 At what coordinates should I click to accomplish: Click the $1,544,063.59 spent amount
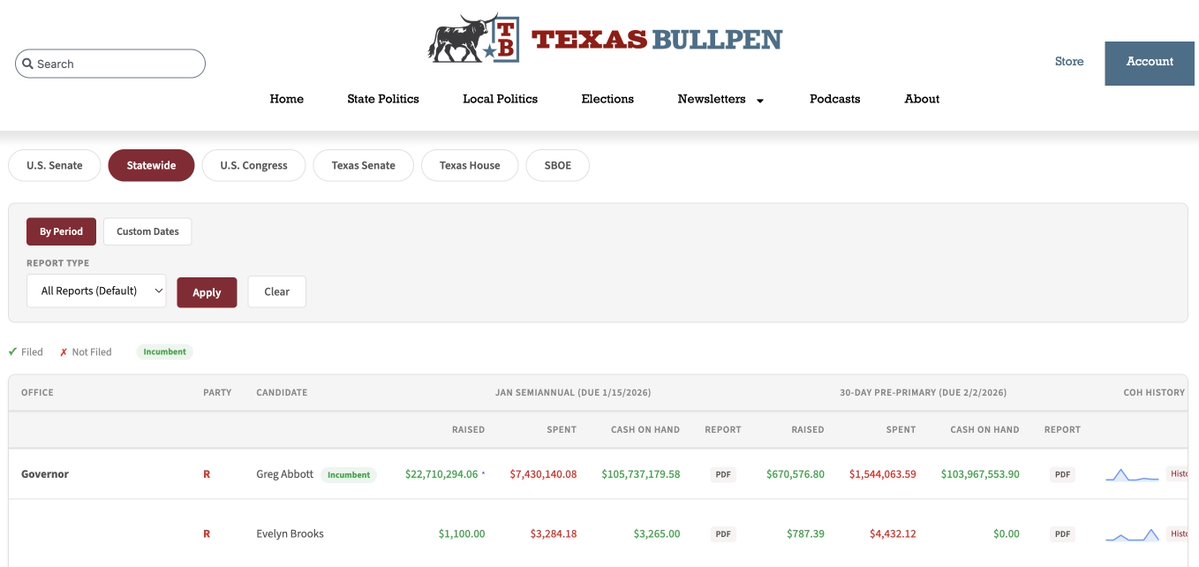tap(882, 474)
